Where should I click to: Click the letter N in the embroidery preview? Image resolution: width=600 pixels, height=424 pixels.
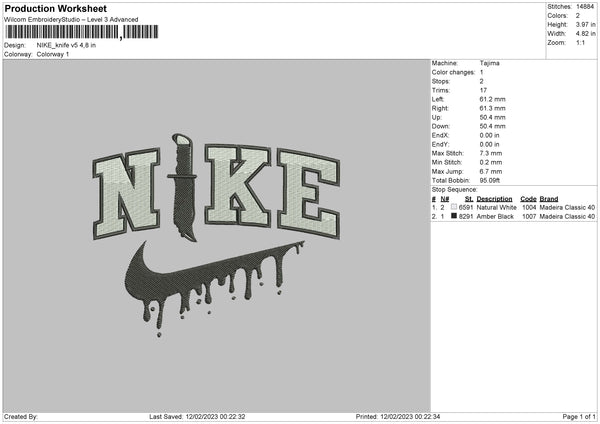pos(126,193)
